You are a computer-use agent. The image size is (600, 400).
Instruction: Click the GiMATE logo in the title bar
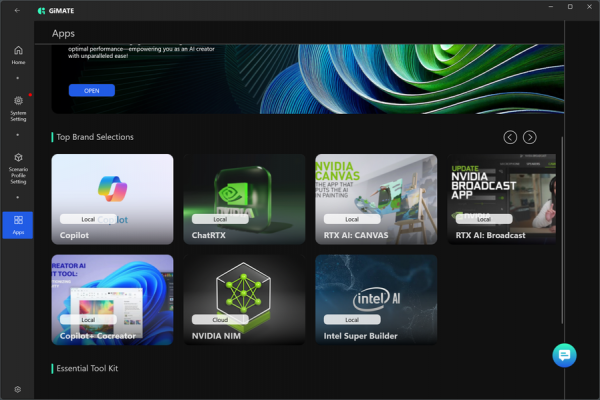(x=56, y=11)
